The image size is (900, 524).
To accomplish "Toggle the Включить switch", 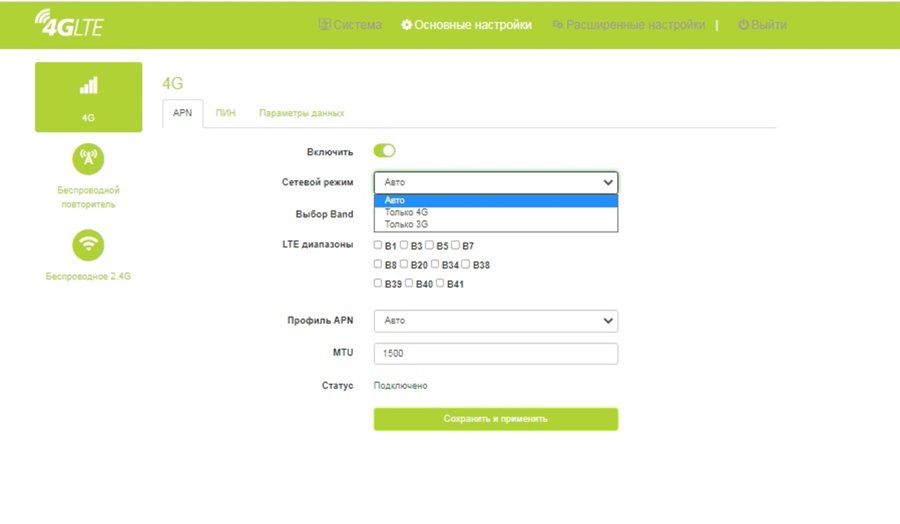I will point(385,151).
